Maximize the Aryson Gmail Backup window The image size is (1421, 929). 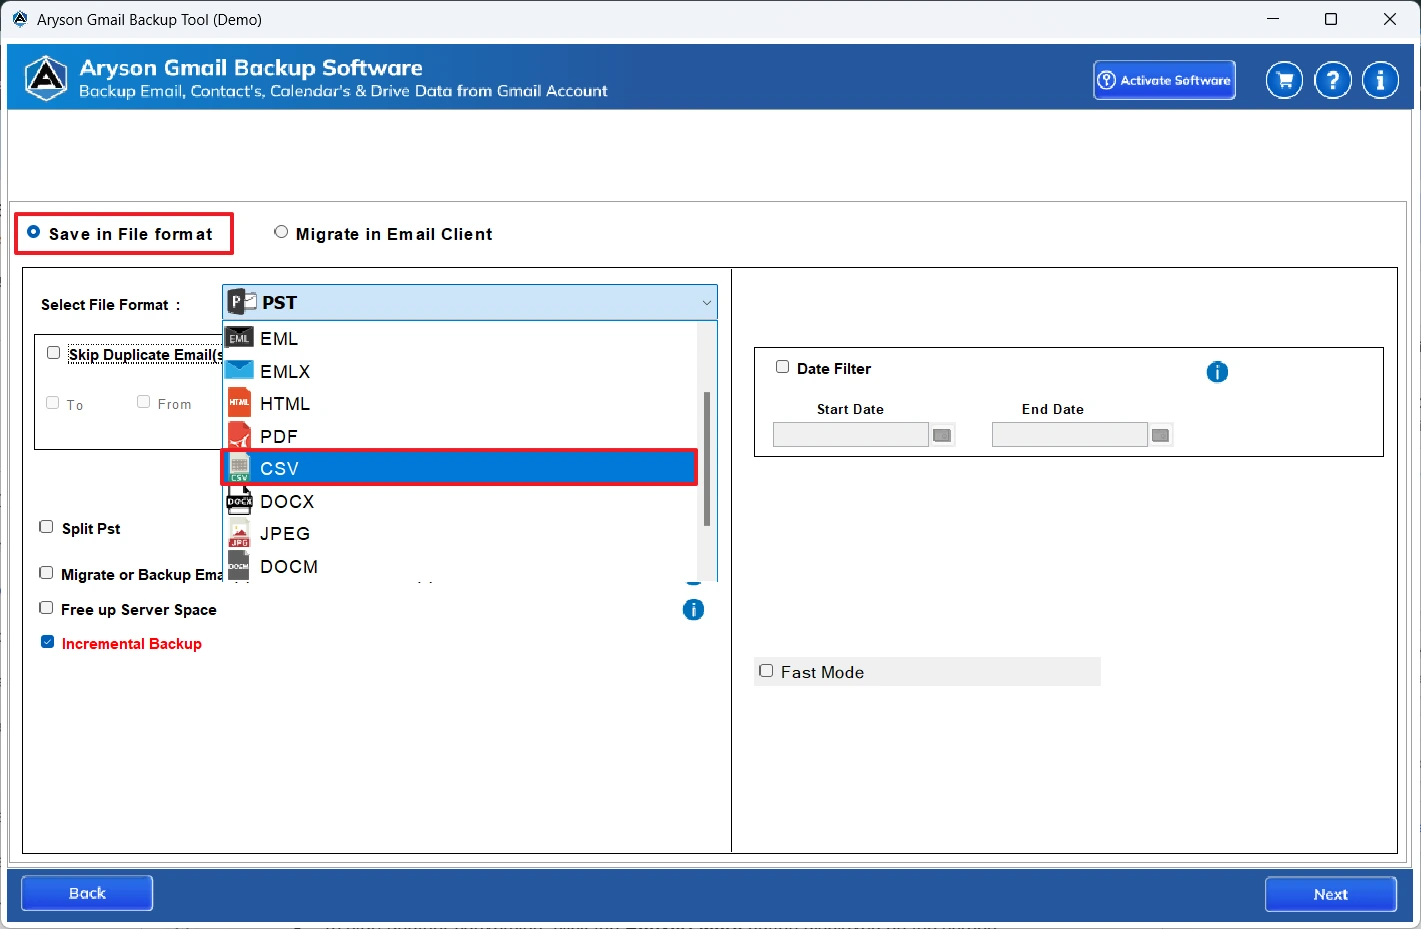(1331, 19)
